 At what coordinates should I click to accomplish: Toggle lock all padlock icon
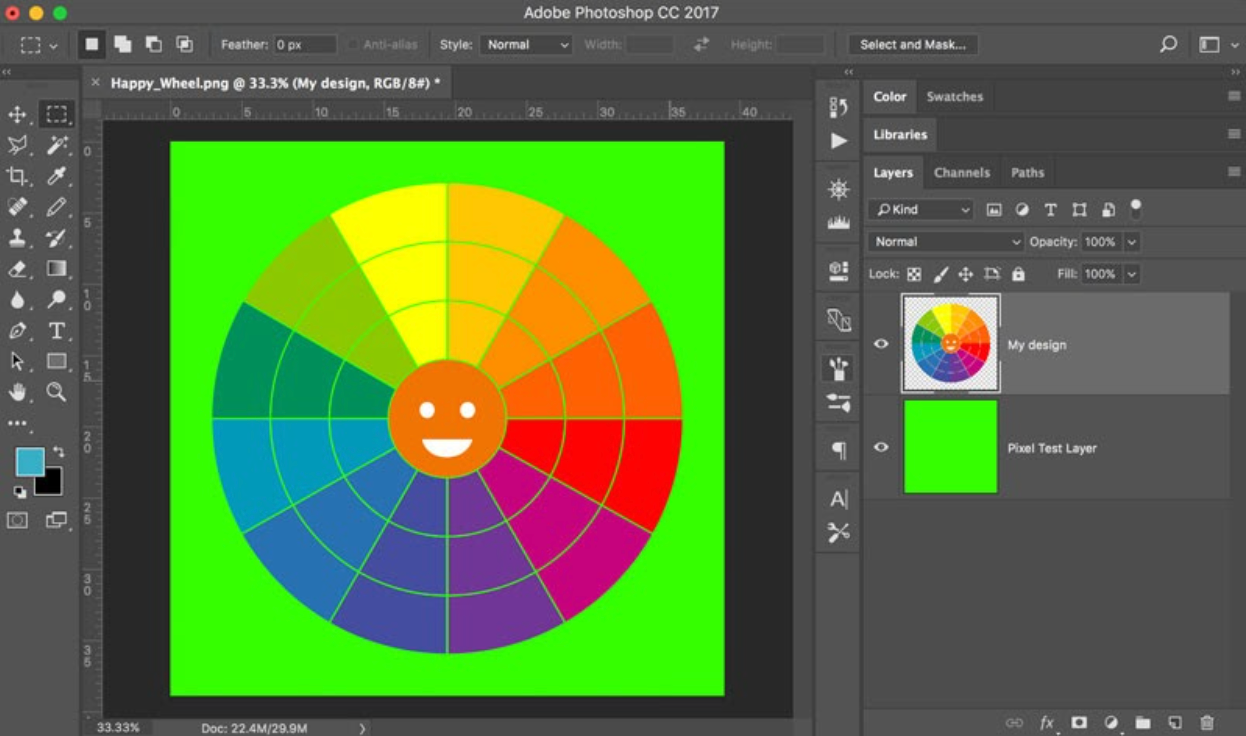[1018, 274]
